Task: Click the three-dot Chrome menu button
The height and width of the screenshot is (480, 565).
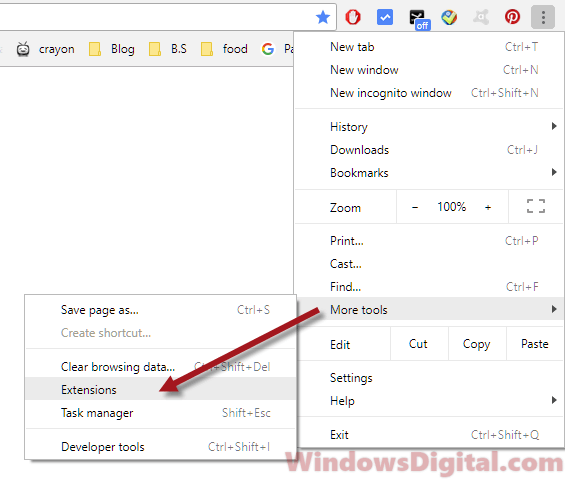Action: coord(543,17)
